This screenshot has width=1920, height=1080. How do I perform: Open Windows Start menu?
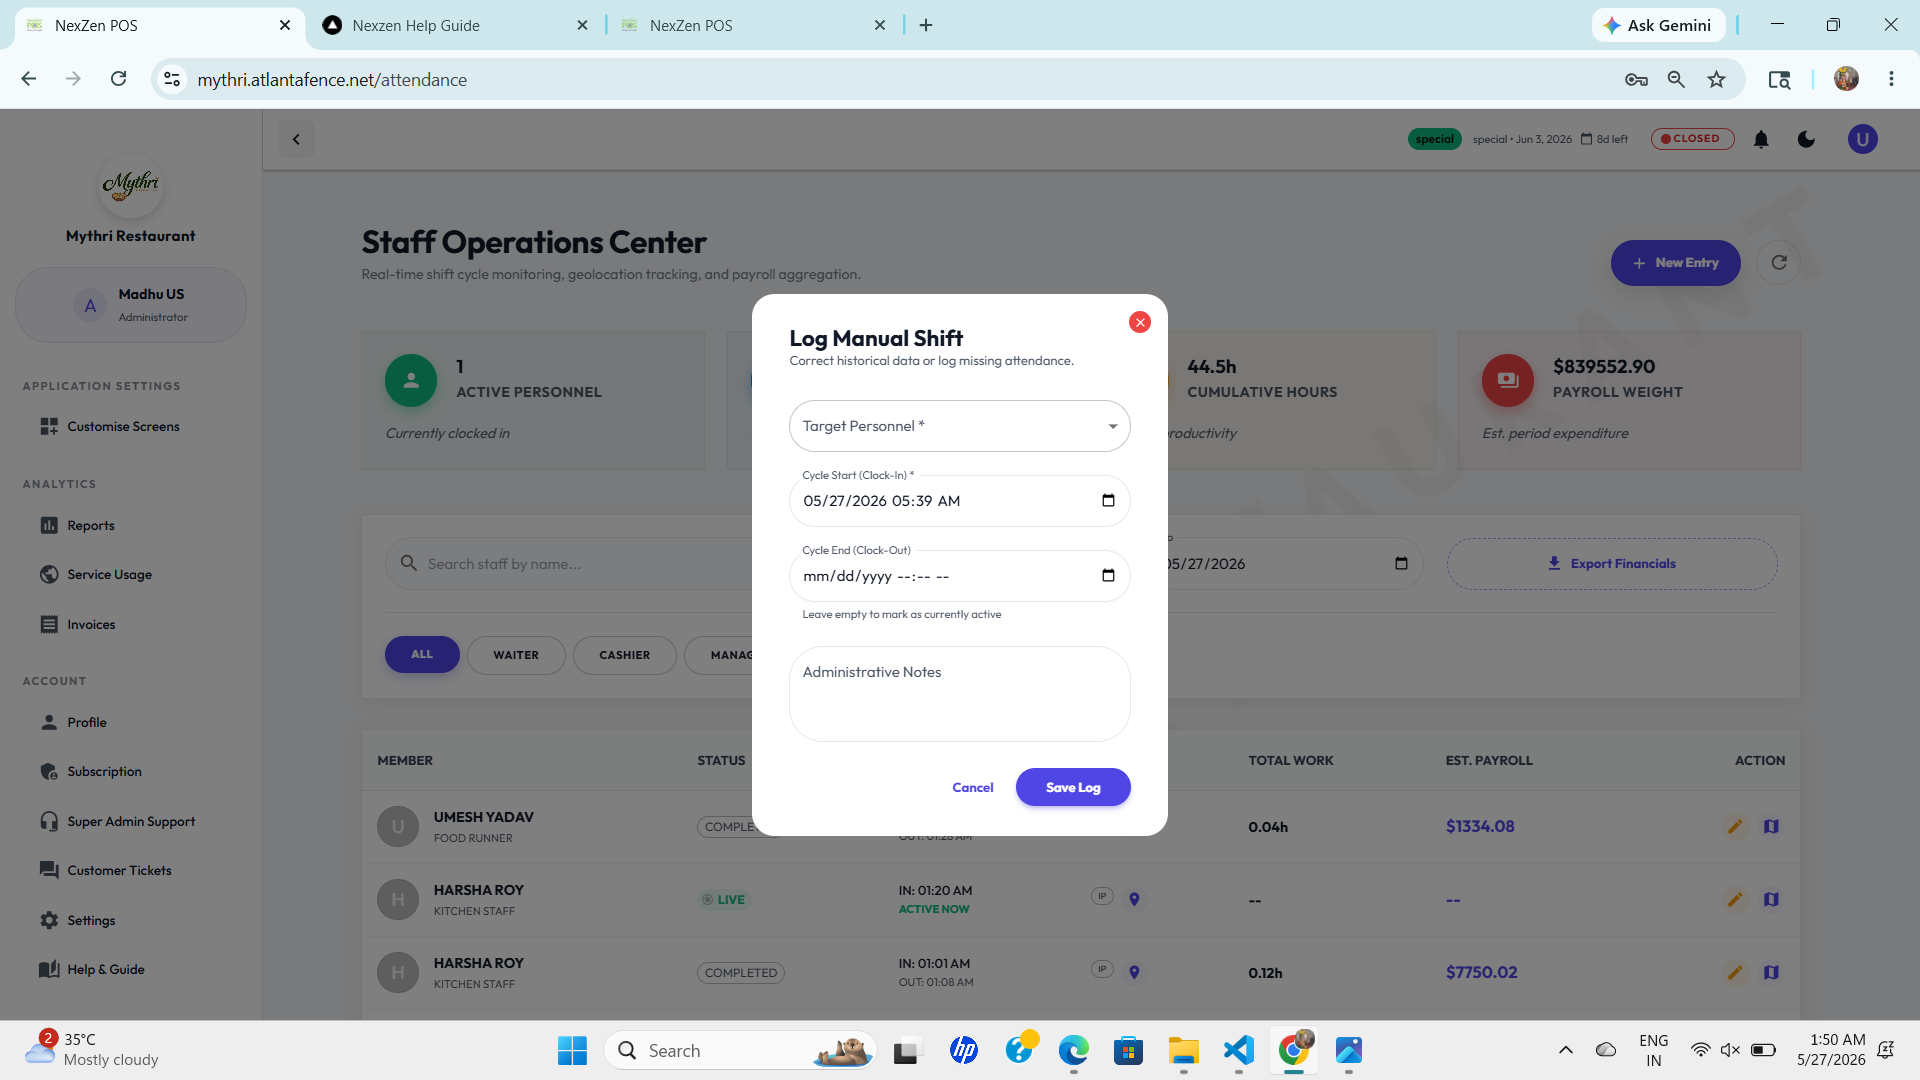[x=572, y=1051]
